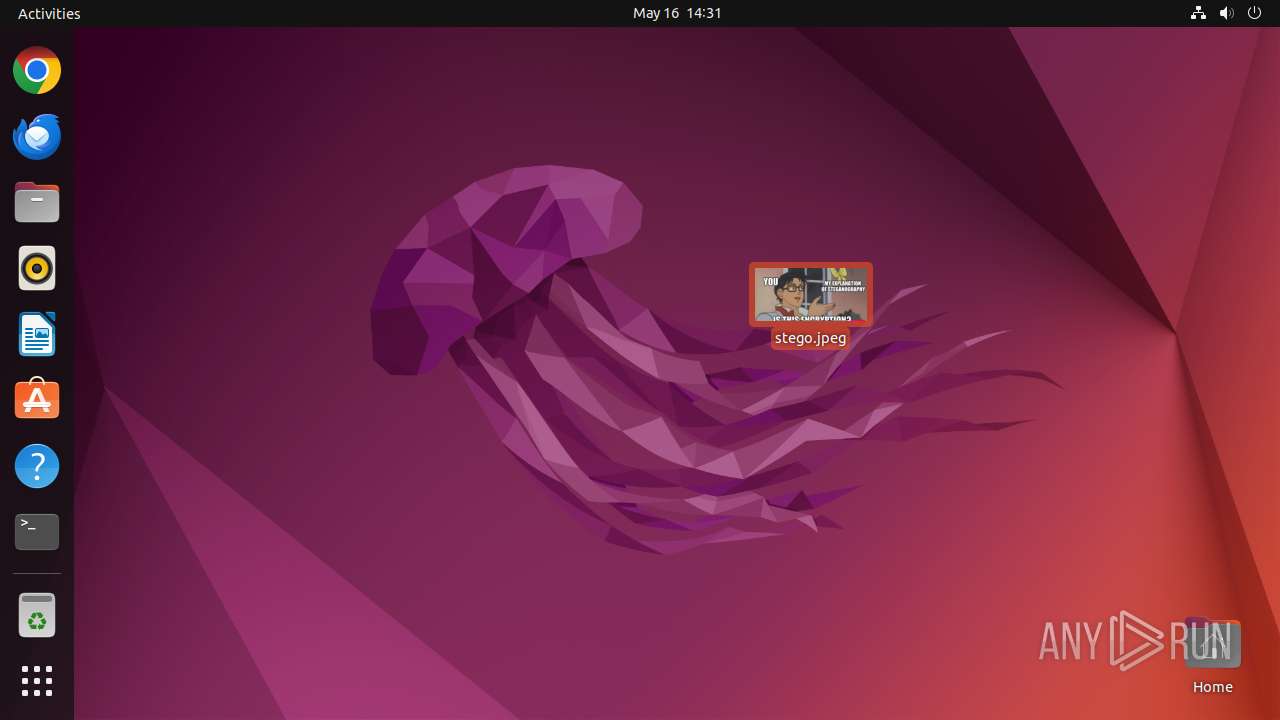The image size is (1280, 720).
Task: Open the clock showing May 16 14:31
Action: click(x=677, y=13)
